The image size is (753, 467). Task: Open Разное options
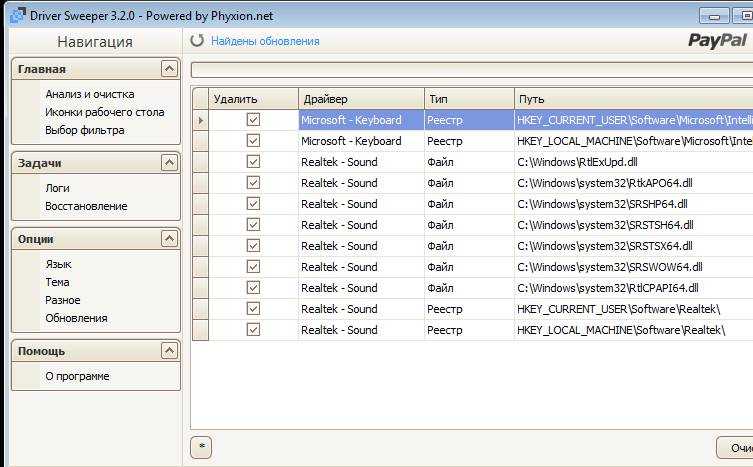click(x=63, y=300)
